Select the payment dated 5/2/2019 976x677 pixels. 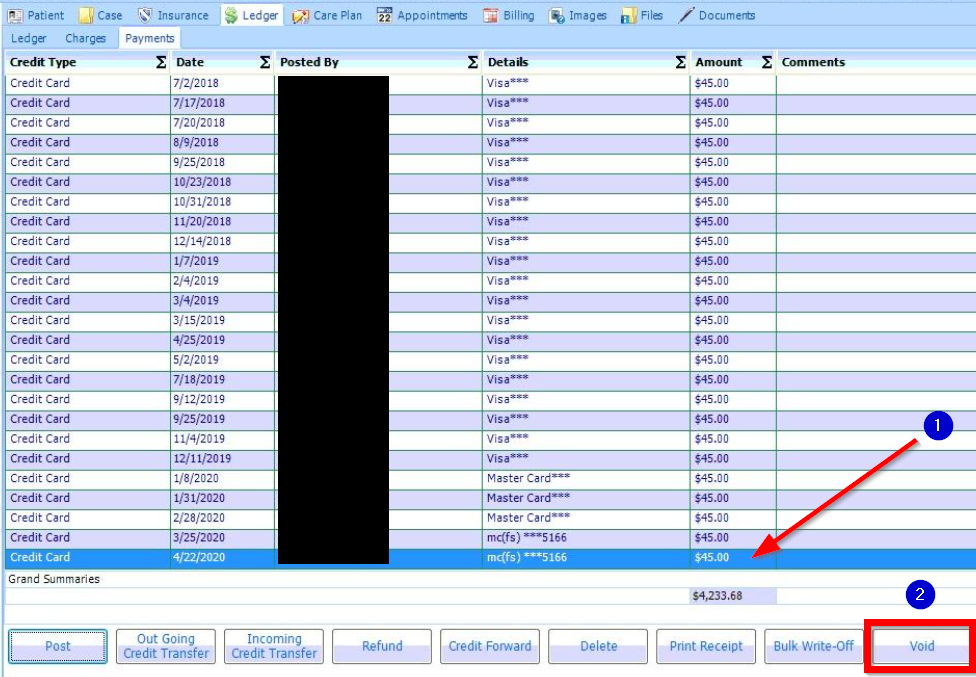[x=490, y=360]
